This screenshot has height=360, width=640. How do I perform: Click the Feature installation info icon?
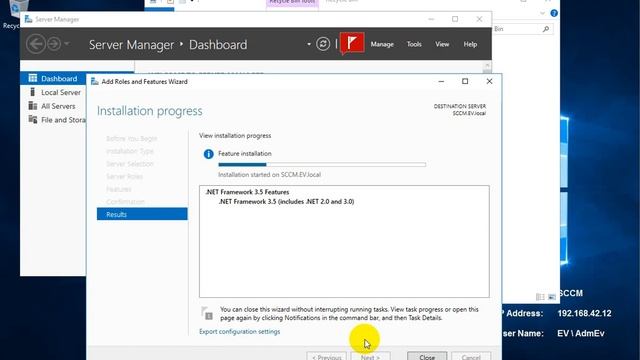point(209,154)
